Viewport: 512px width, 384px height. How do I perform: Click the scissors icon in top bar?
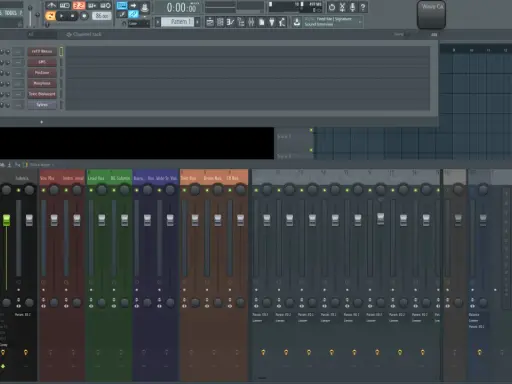tap(342, 7)
